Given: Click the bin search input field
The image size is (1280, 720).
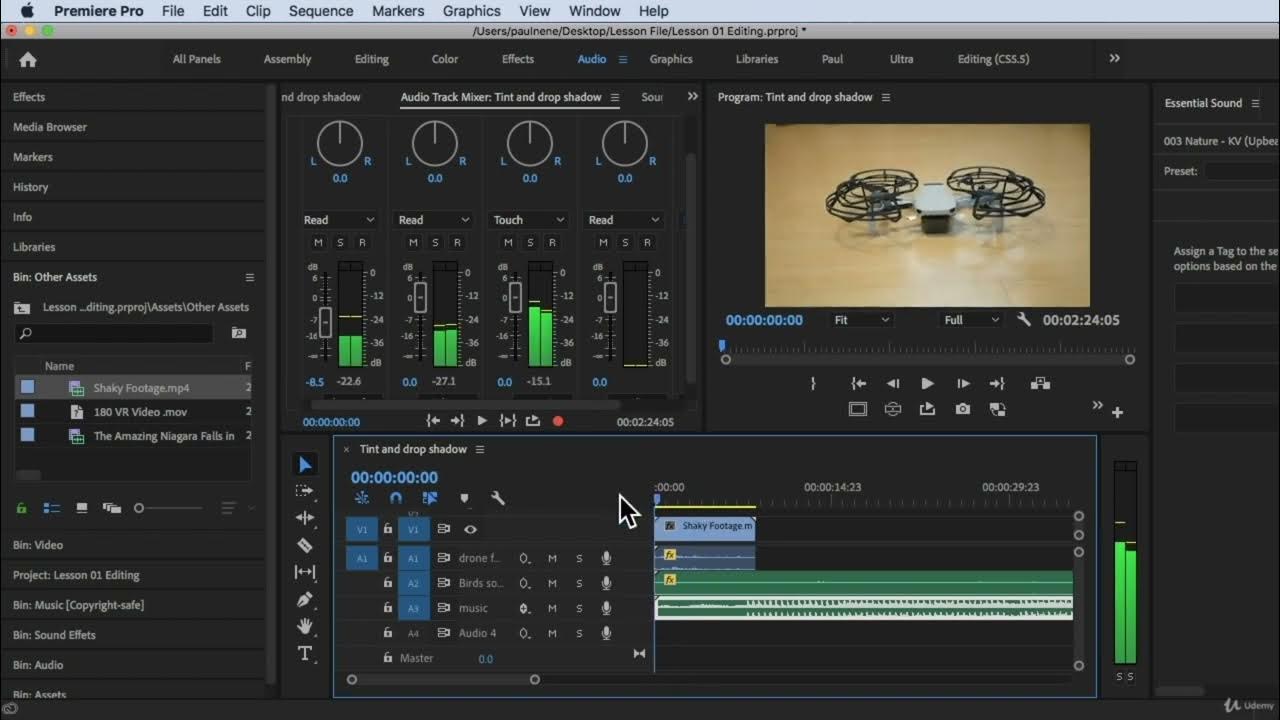Looking at the screenshot, I should (x=115, y=333).
